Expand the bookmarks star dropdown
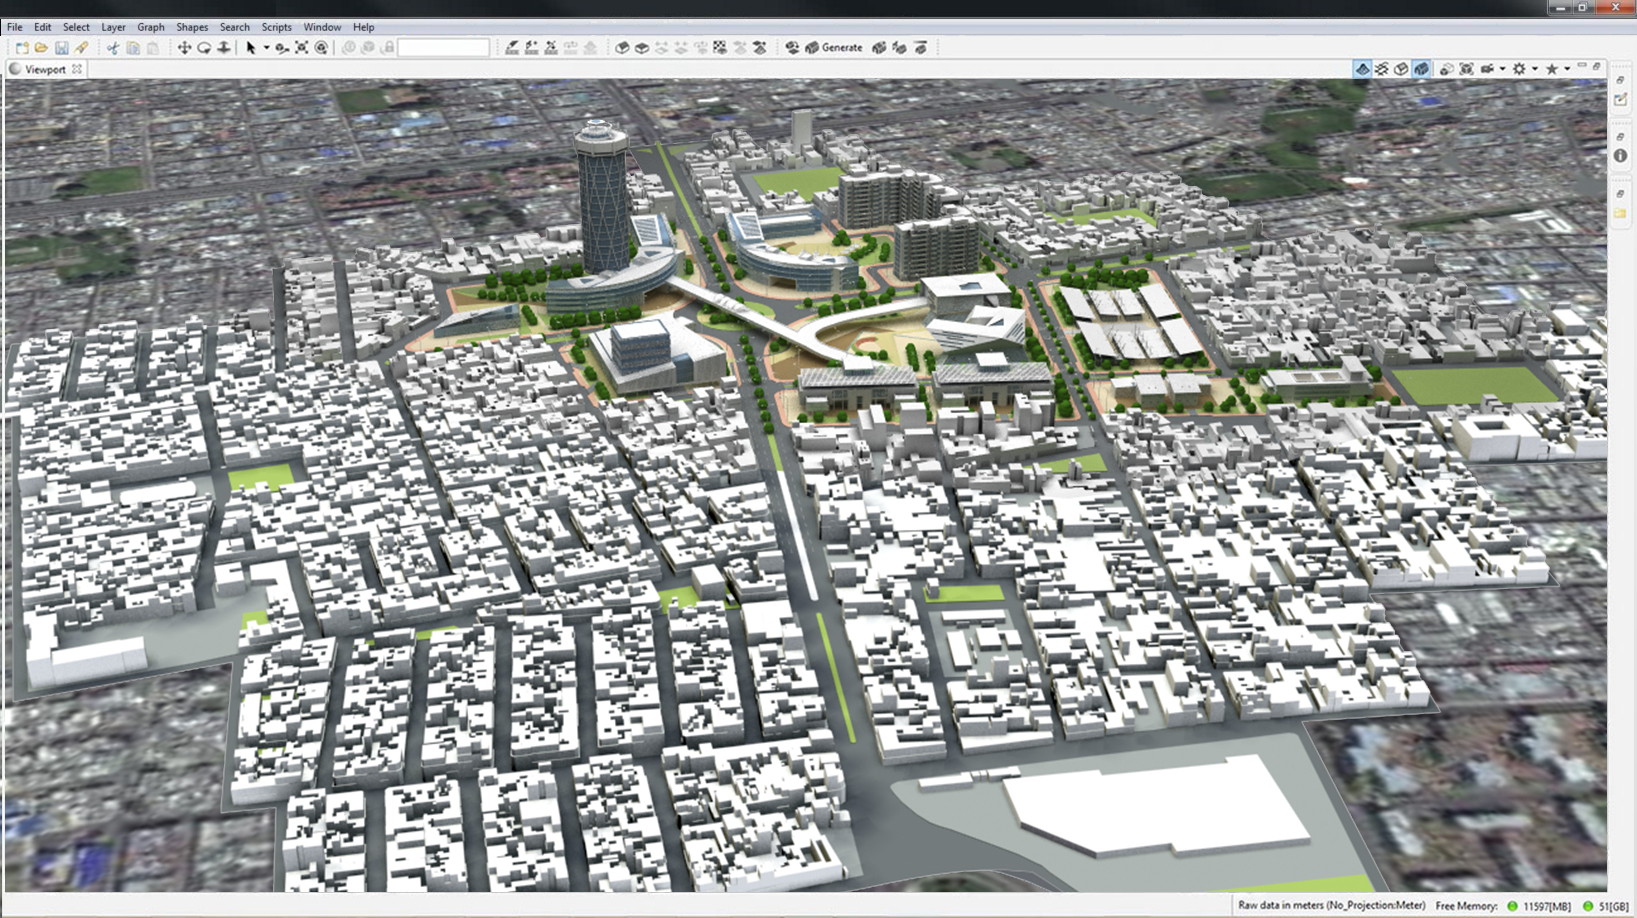The image size is (1637, 918). tap(1566, 69)
